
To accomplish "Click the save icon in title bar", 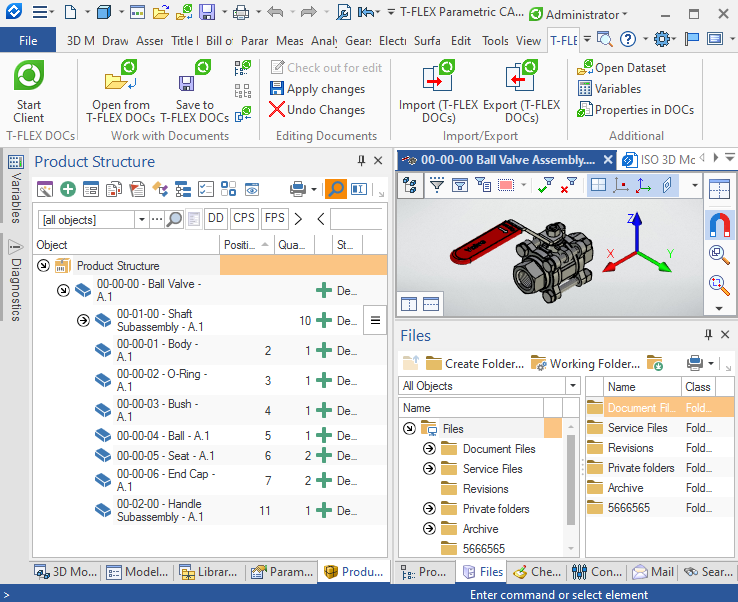I will coord(207,12).
